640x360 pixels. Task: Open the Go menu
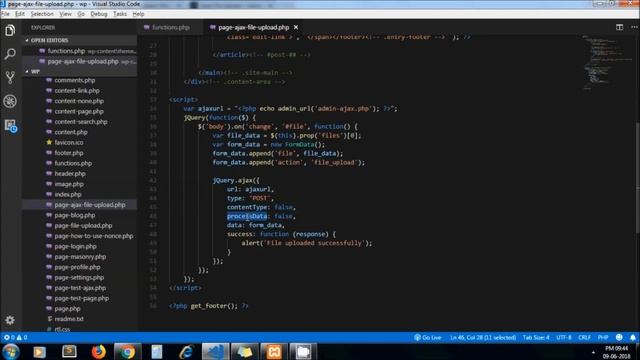pyautogui.click(x=81, y=14)
